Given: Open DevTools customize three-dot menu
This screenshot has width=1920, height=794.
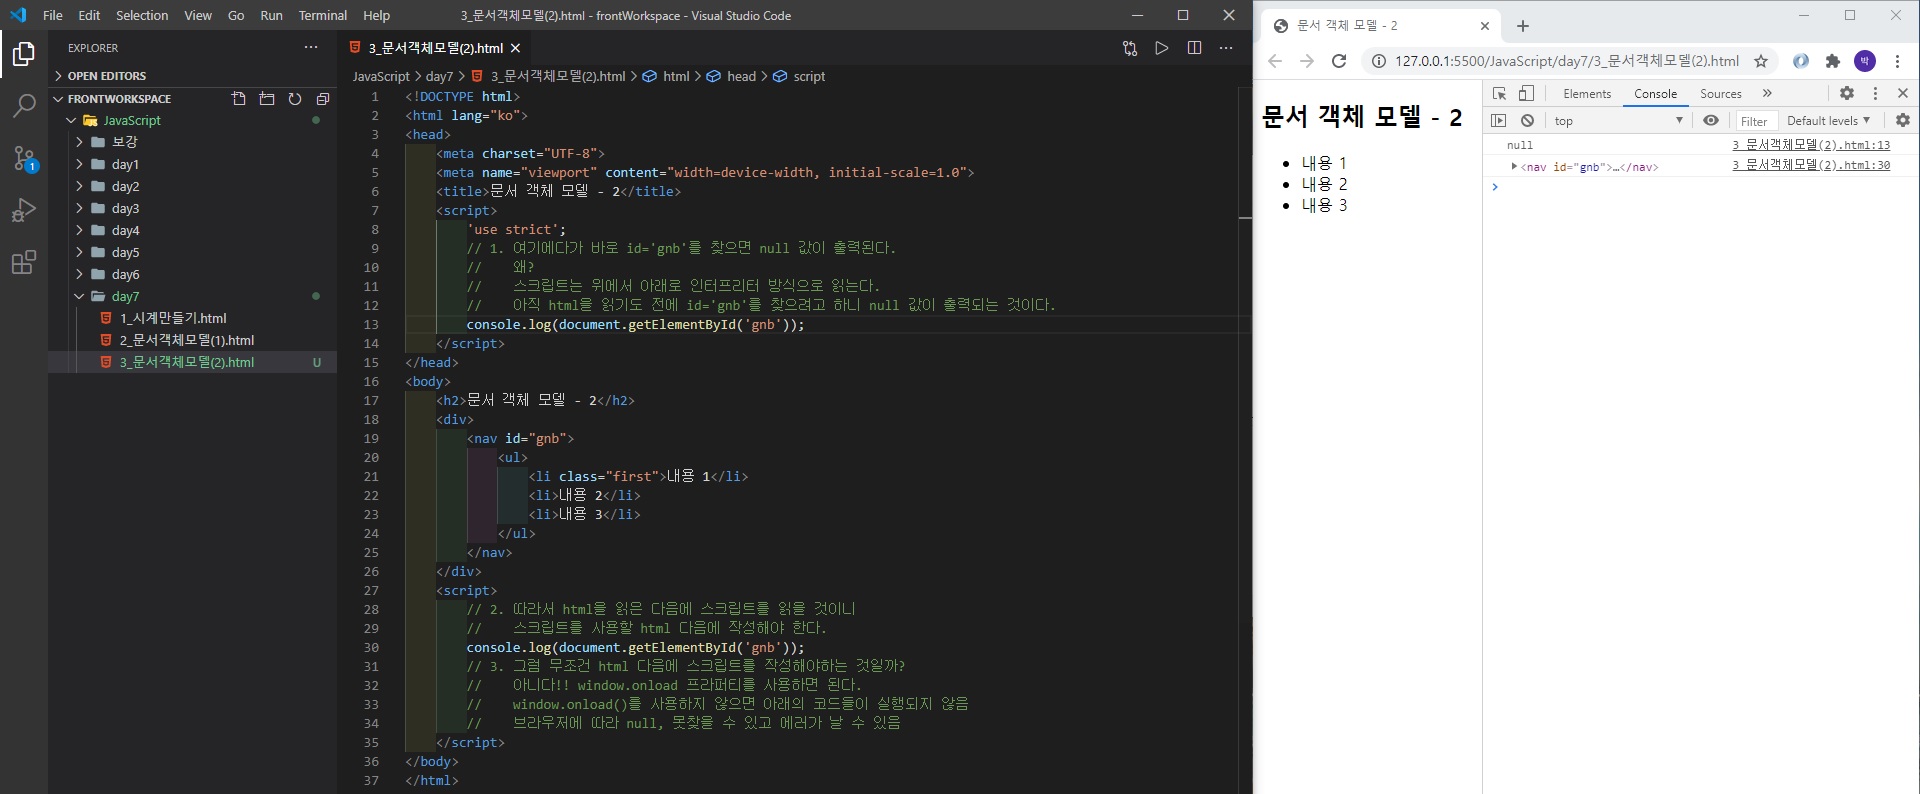Looking at the screenshot, I should pos(1875,93).
